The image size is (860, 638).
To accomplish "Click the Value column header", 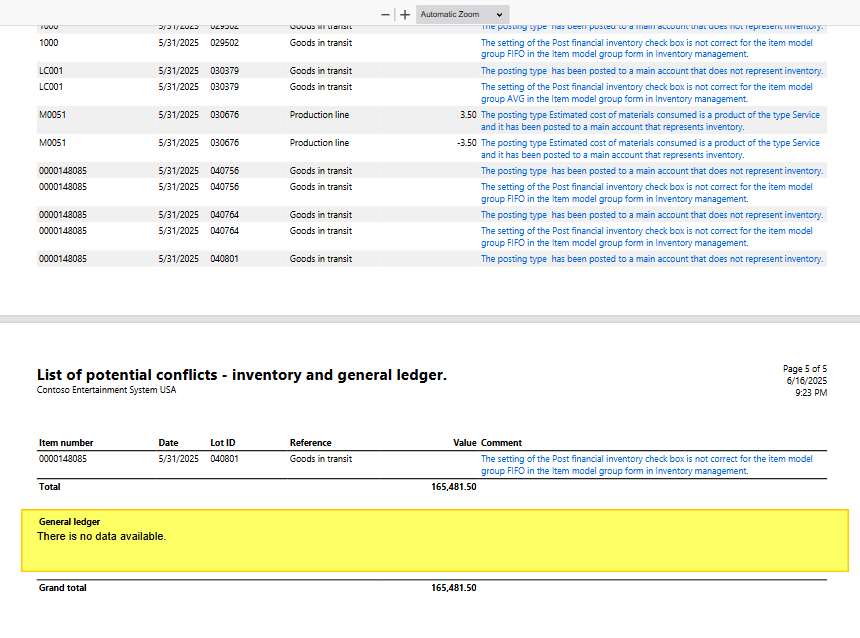I will [464, 442].
